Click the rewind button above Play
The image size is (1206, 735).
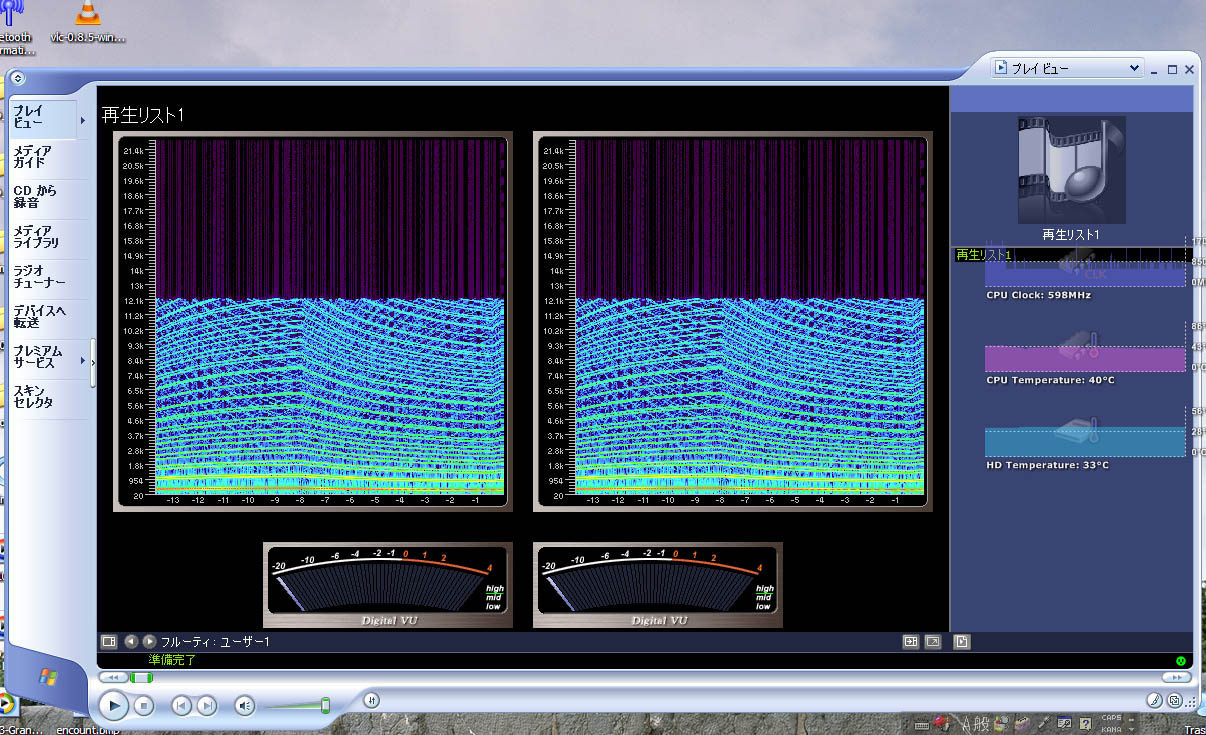pyautogui.click(x=114, y=678)
